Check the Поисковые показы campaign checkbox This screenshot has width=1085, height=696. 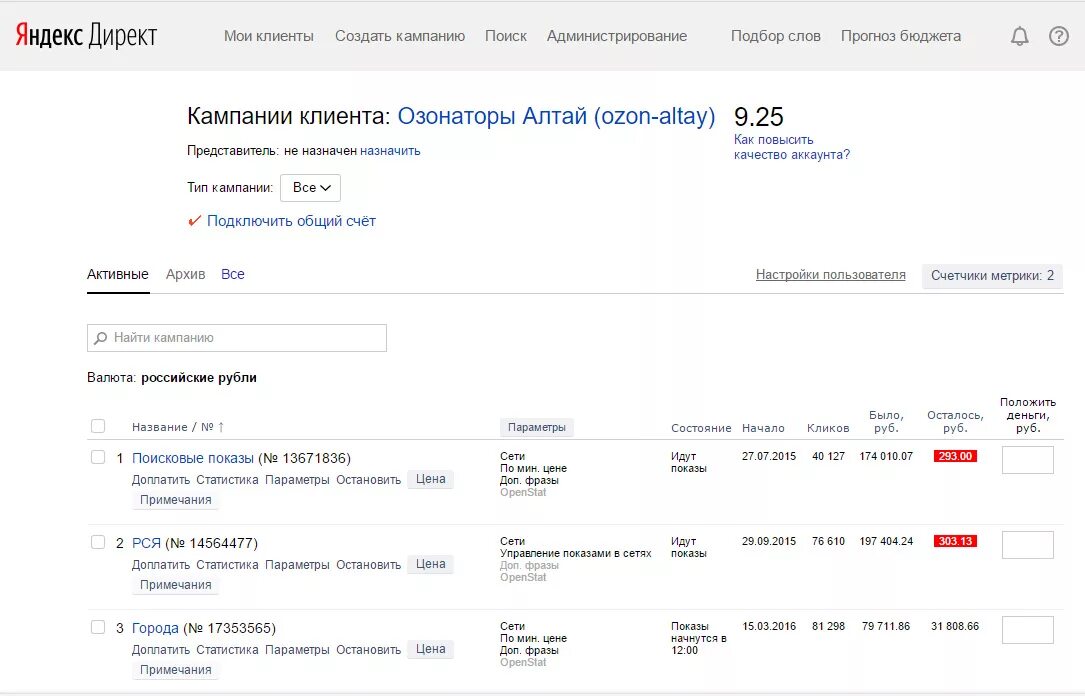(98, 457)
